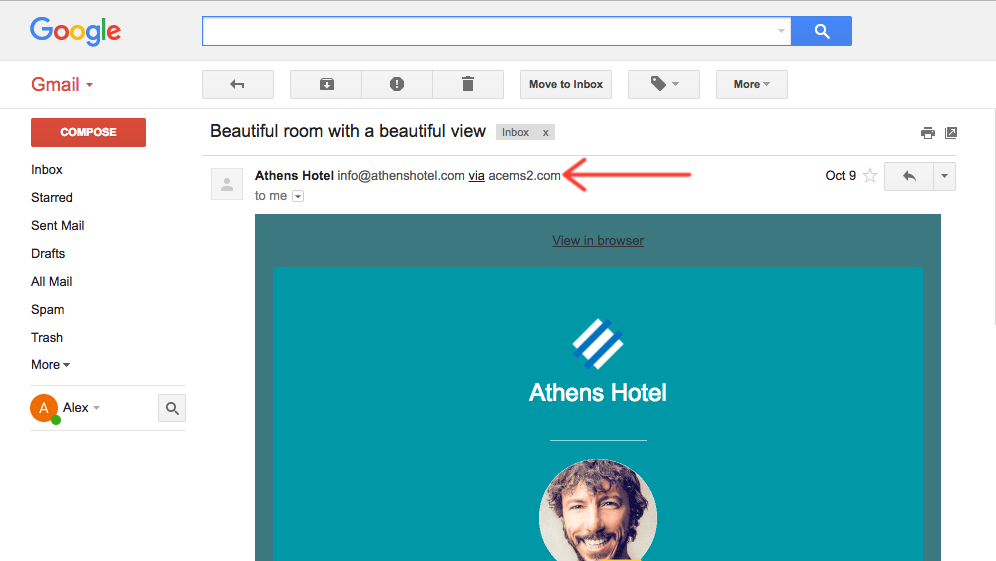This screenshot has height=561, width=996.
Task: Click the blue search magnifier button
Action: [x=821, y=31]
